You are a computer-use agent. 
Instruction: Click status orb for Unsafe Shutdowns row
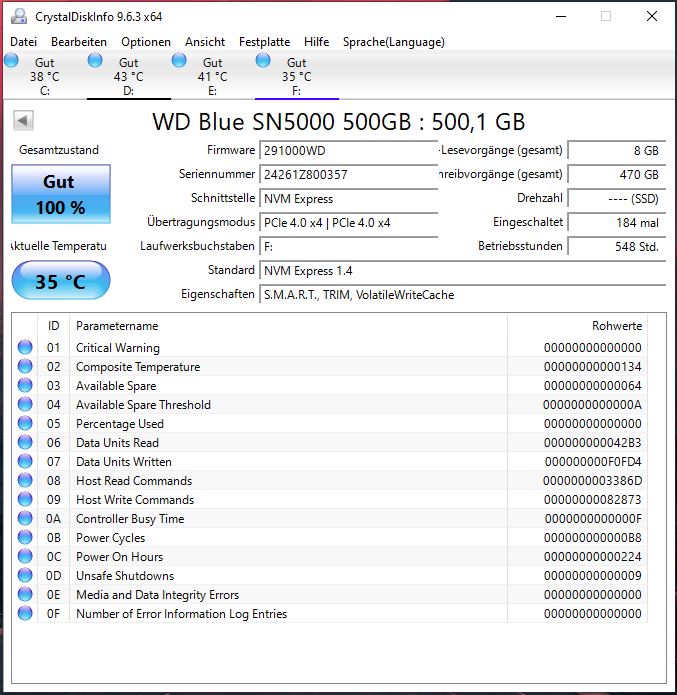(25, 575)
